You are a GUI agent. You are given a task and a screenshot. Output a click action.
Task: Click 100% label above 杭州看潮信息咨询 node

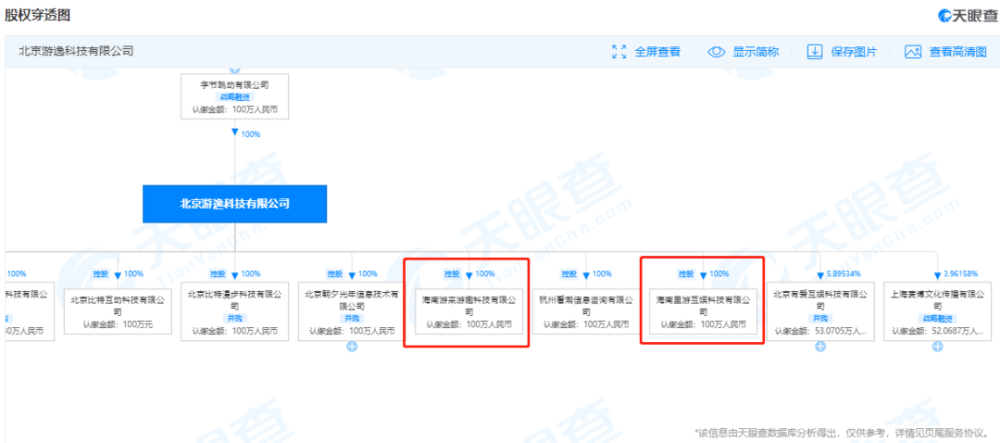click(602, 273)
